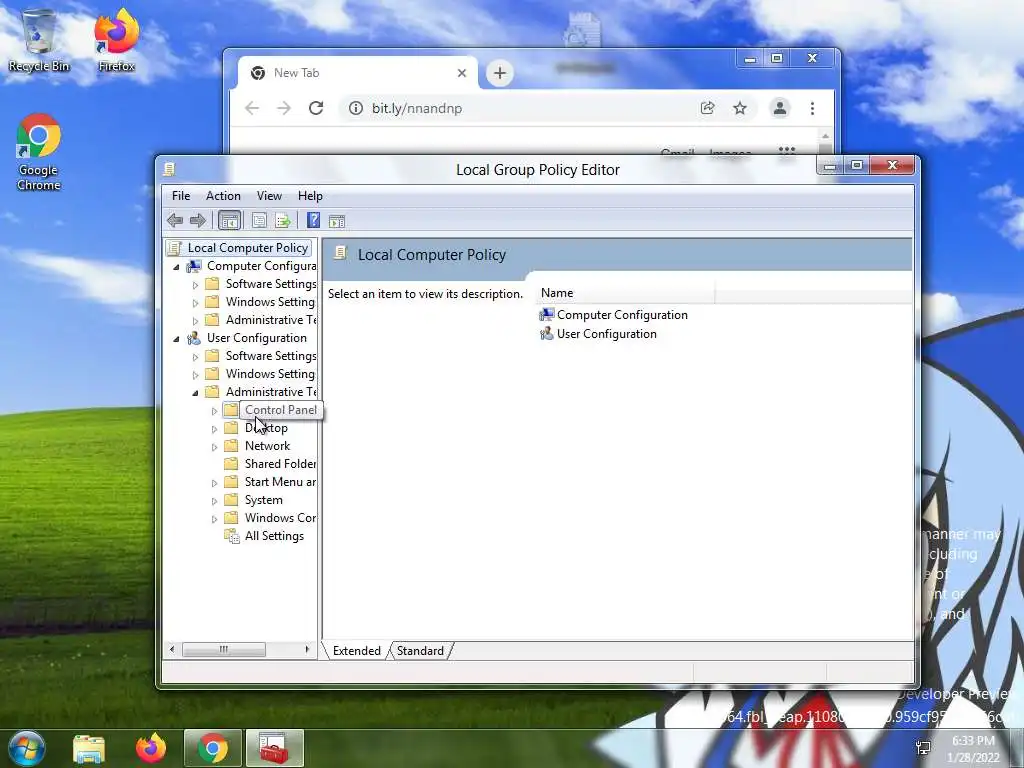Expand the Network folder arrow
The width and height of the screenshot is (1024, 768).
click(x=214, y=447)
